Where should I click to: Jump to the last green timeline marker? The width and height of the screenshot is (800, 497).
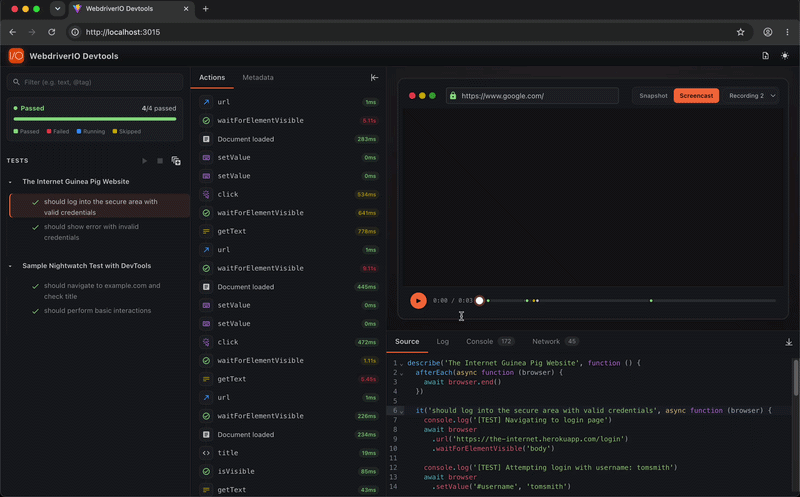point(651,301)
